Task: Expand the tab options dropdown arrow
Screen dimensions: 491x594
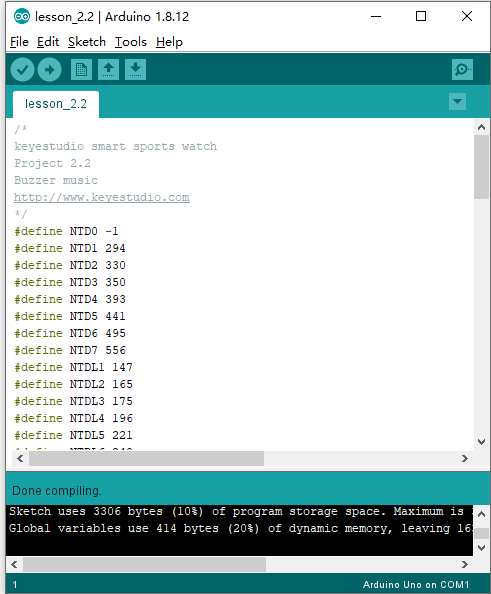Action: (x=457, y=102)
